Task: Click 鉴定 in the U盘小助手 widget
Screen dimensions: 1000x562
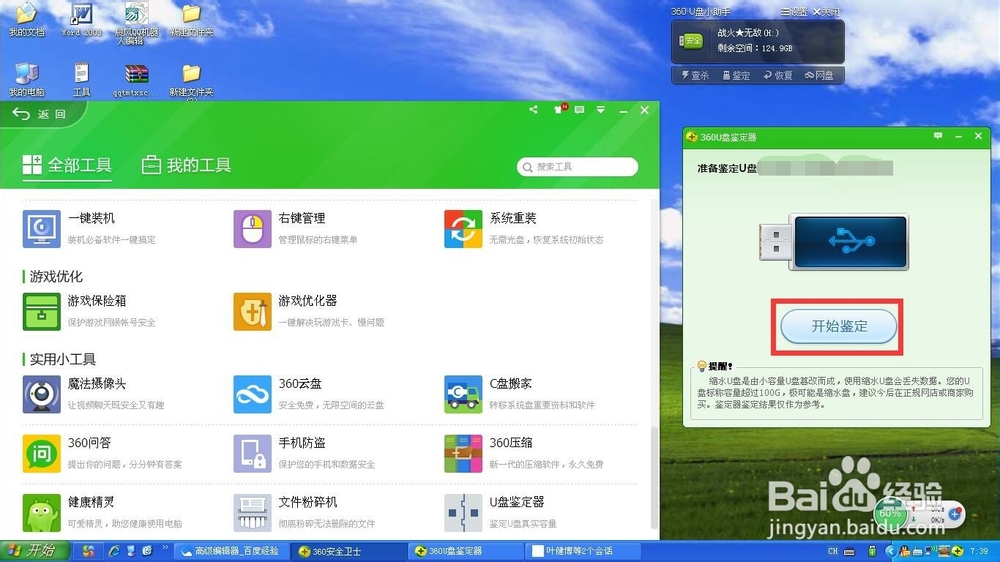Action: tap(736, 75)
